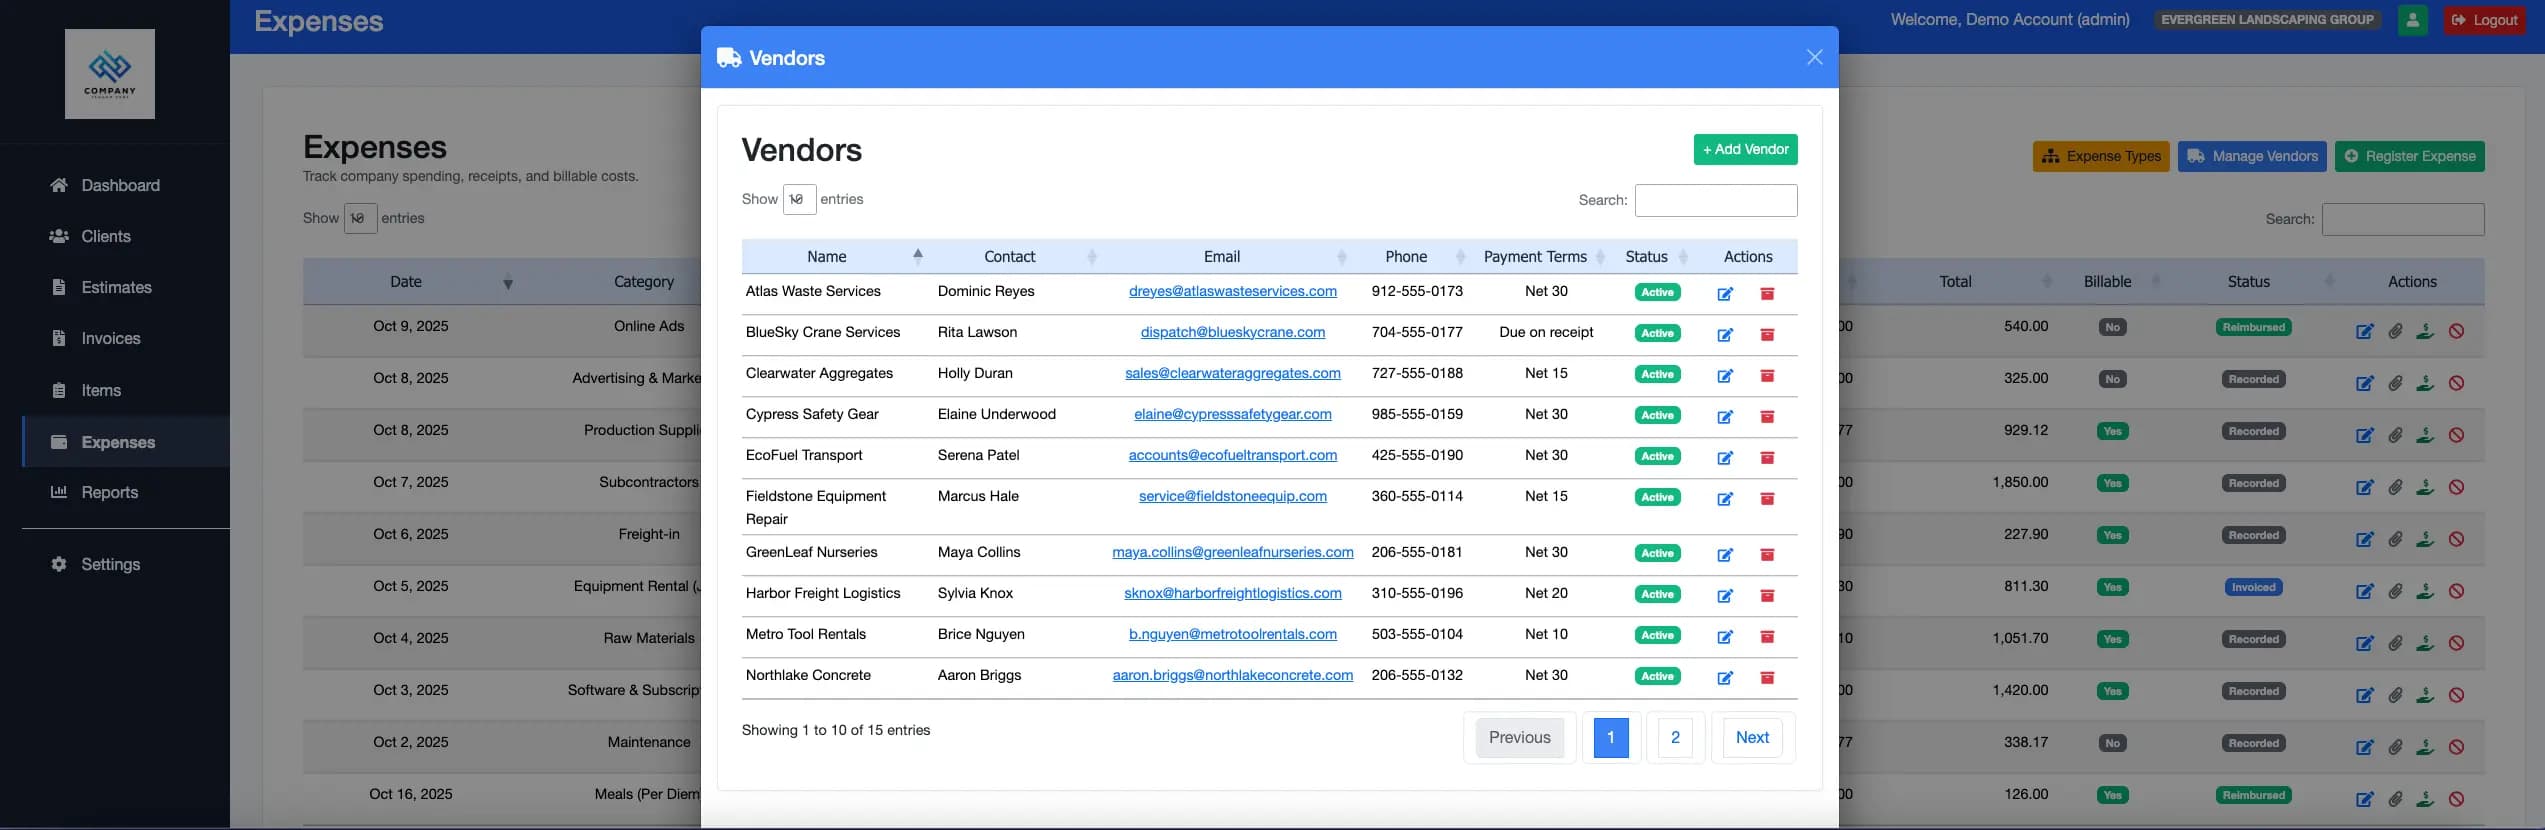Edit the BlueSky Crane Services vendor
Image resolution: width=2545 pixels, height=830 pixels.
pyautogui.click(x=1725, y=335)
